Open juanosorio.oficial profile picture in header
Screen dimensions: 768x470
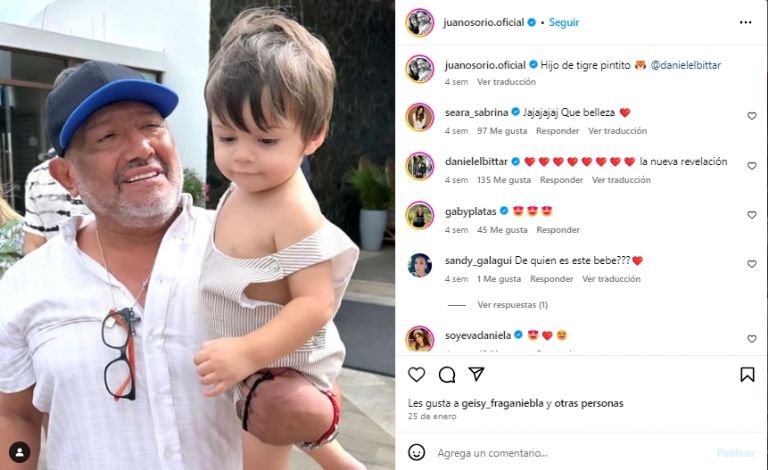click(420, 23)
